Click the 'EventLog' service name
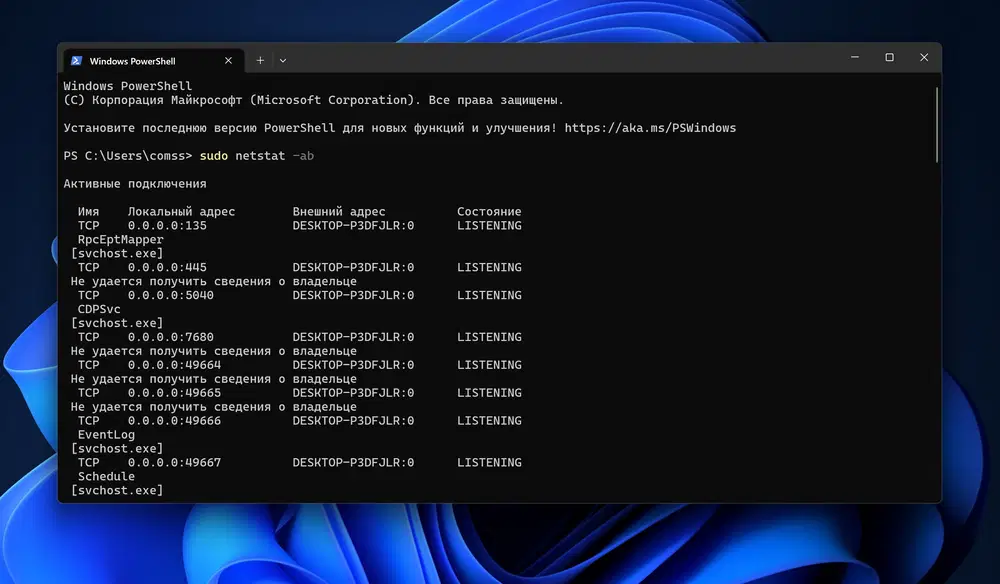Image resolution: width=1000 pixels, height=584 pixels. coord(106,434)
